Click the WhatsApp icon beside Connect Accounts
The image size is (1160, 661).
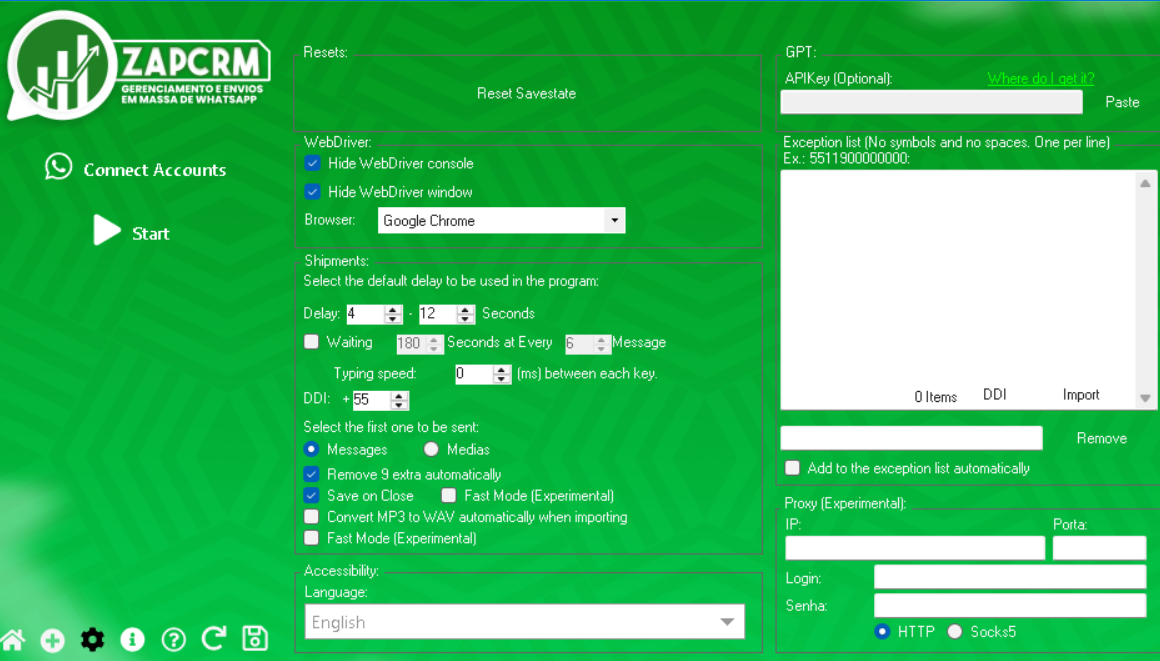pyautogui.click(x=59, y=167)
